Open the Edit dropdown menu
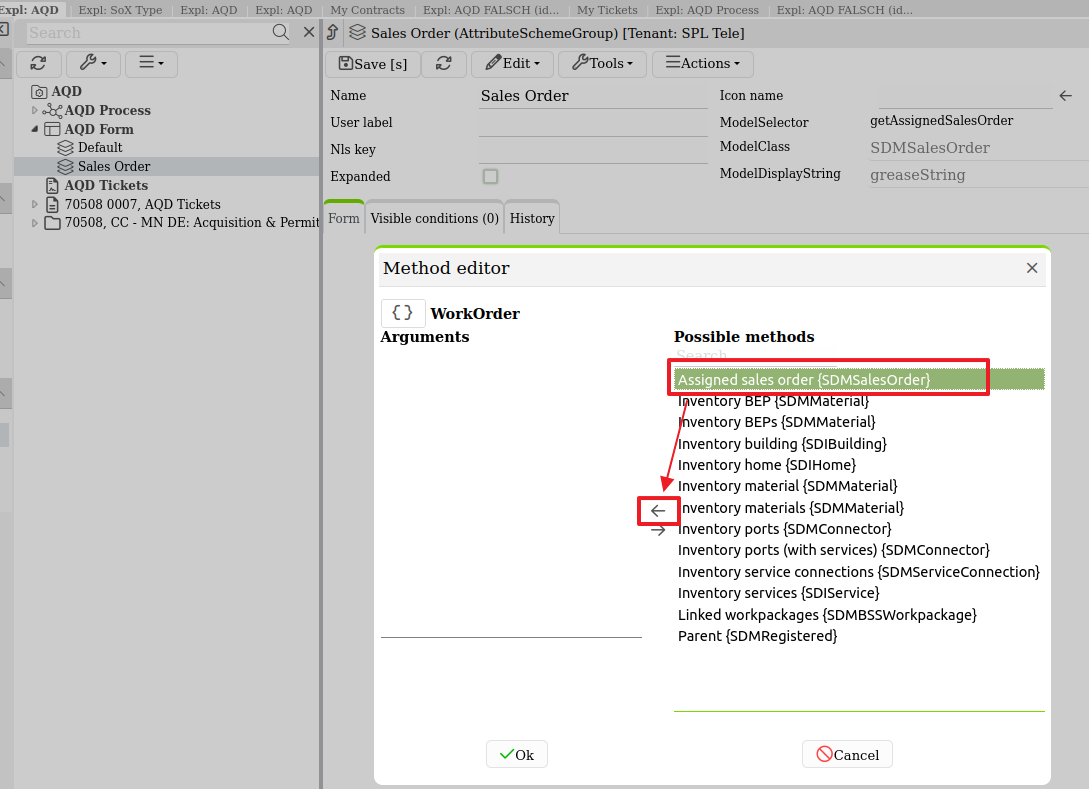The image size is (1089, 789). (x=513, y=64)
